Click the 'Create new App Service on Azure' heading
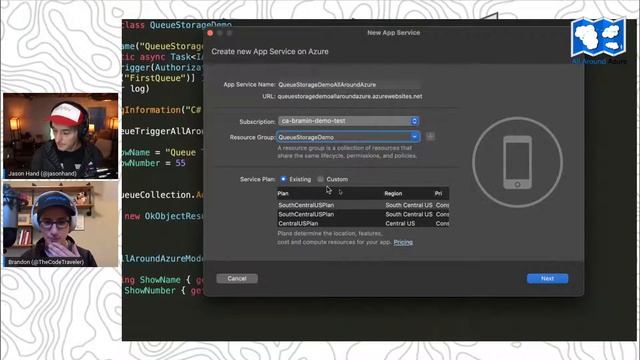Viewport: 640px width, 360px height. (270, 52)
